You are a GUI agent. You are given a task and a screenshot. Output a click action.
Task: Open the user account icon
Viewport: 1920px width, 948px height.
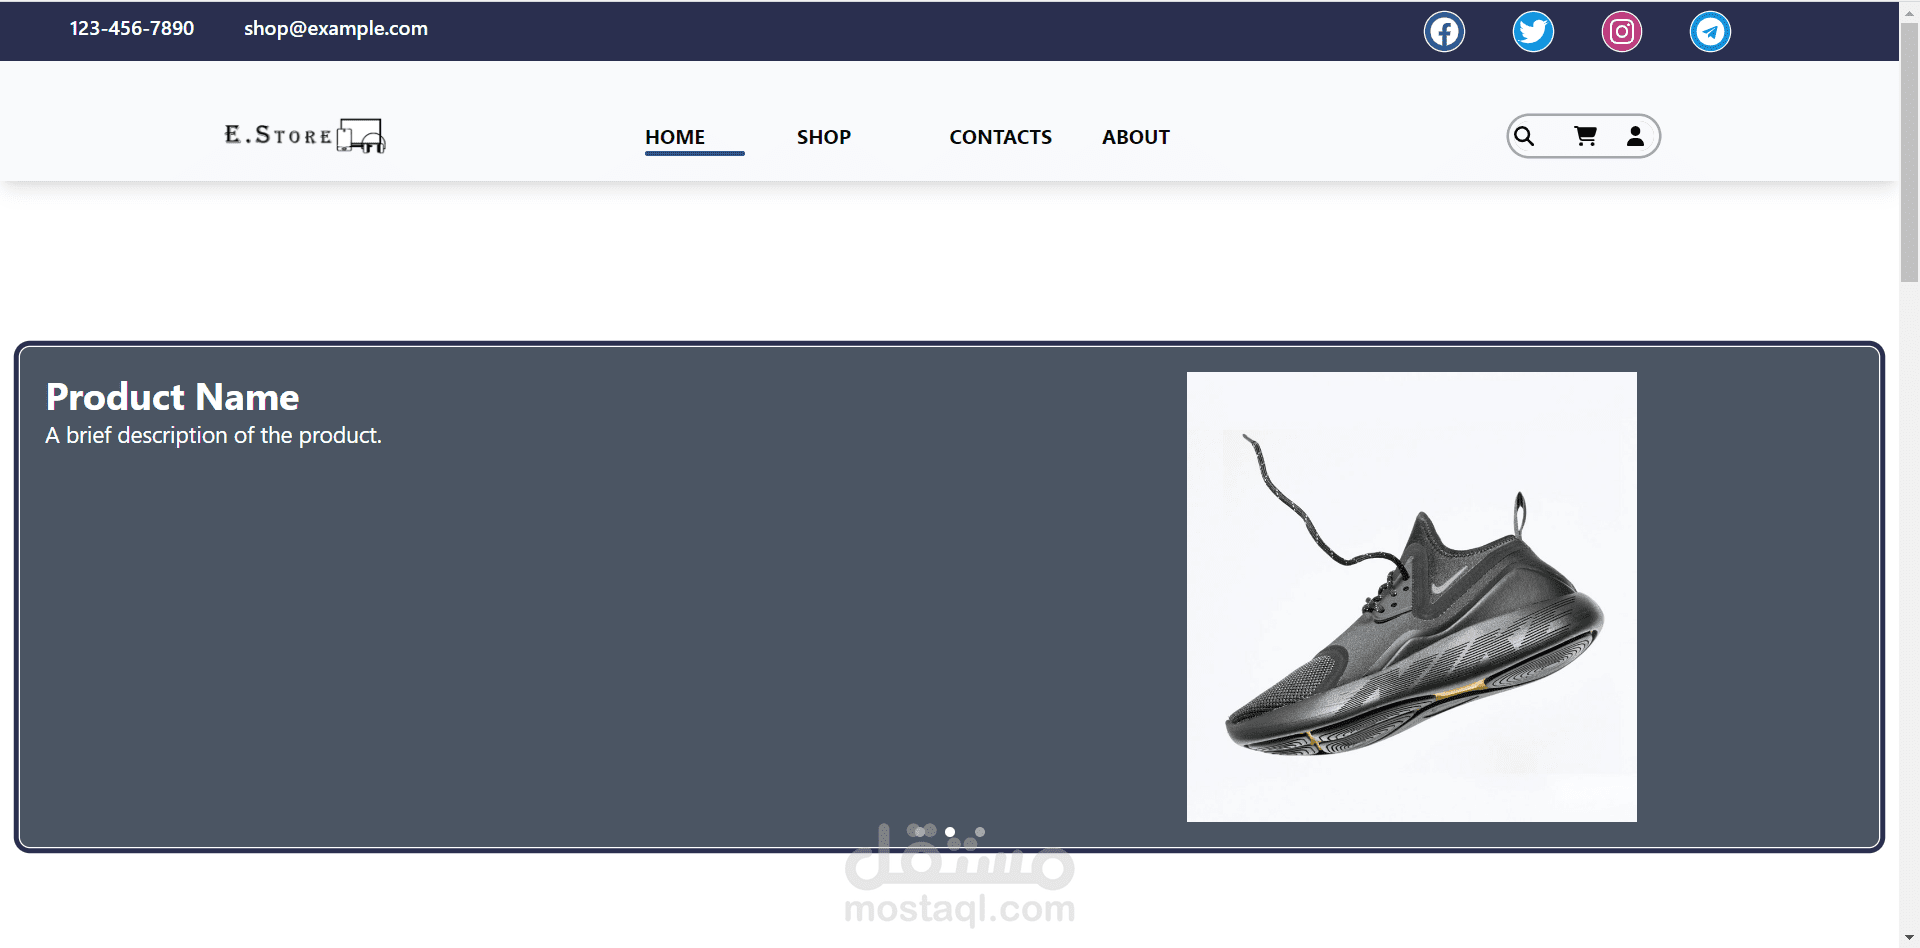(x=1635, y=136)
